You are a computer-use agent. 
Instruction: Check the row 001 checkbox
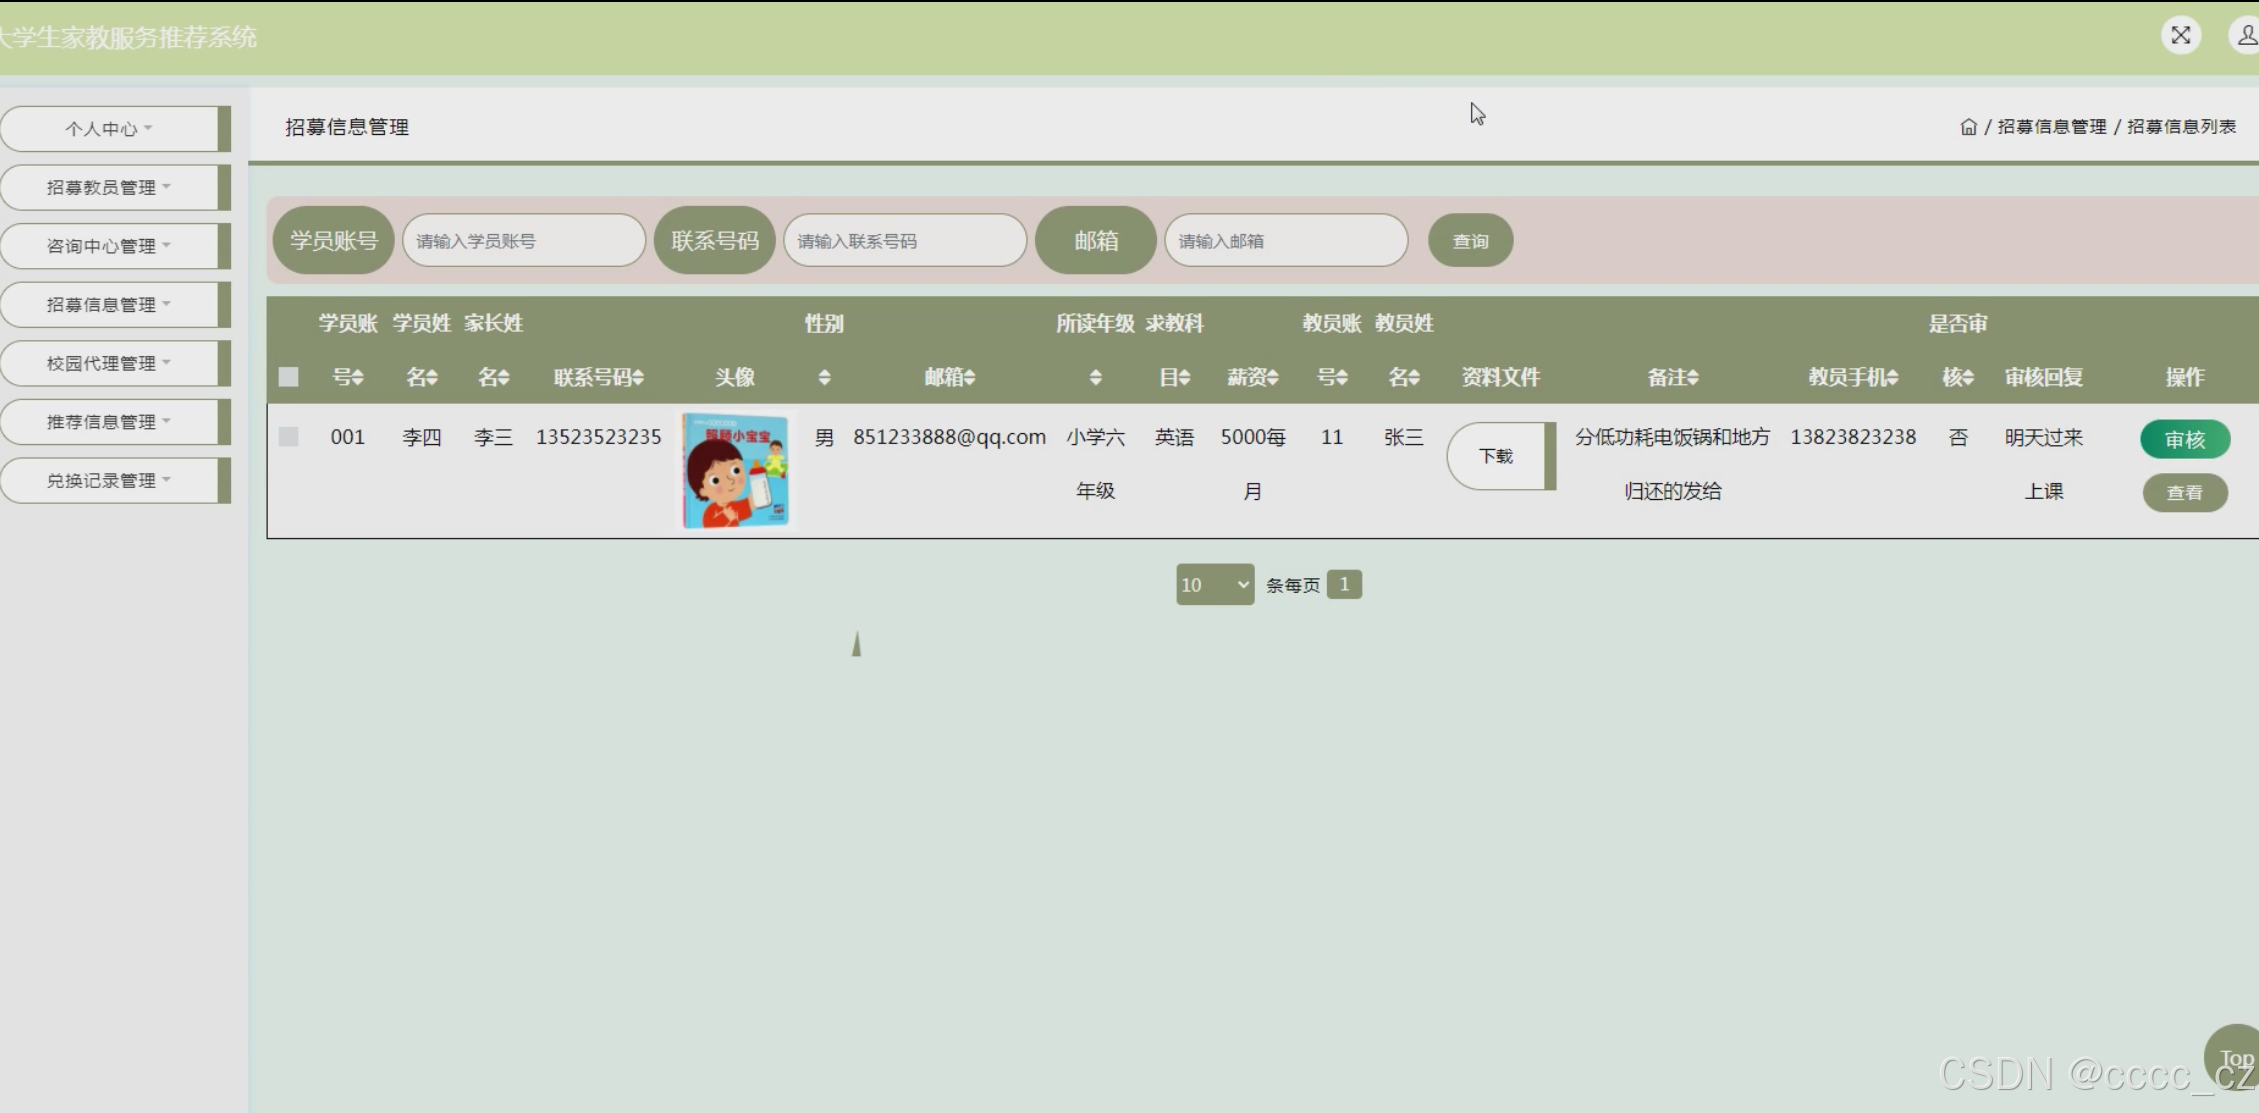click(289, 437)
